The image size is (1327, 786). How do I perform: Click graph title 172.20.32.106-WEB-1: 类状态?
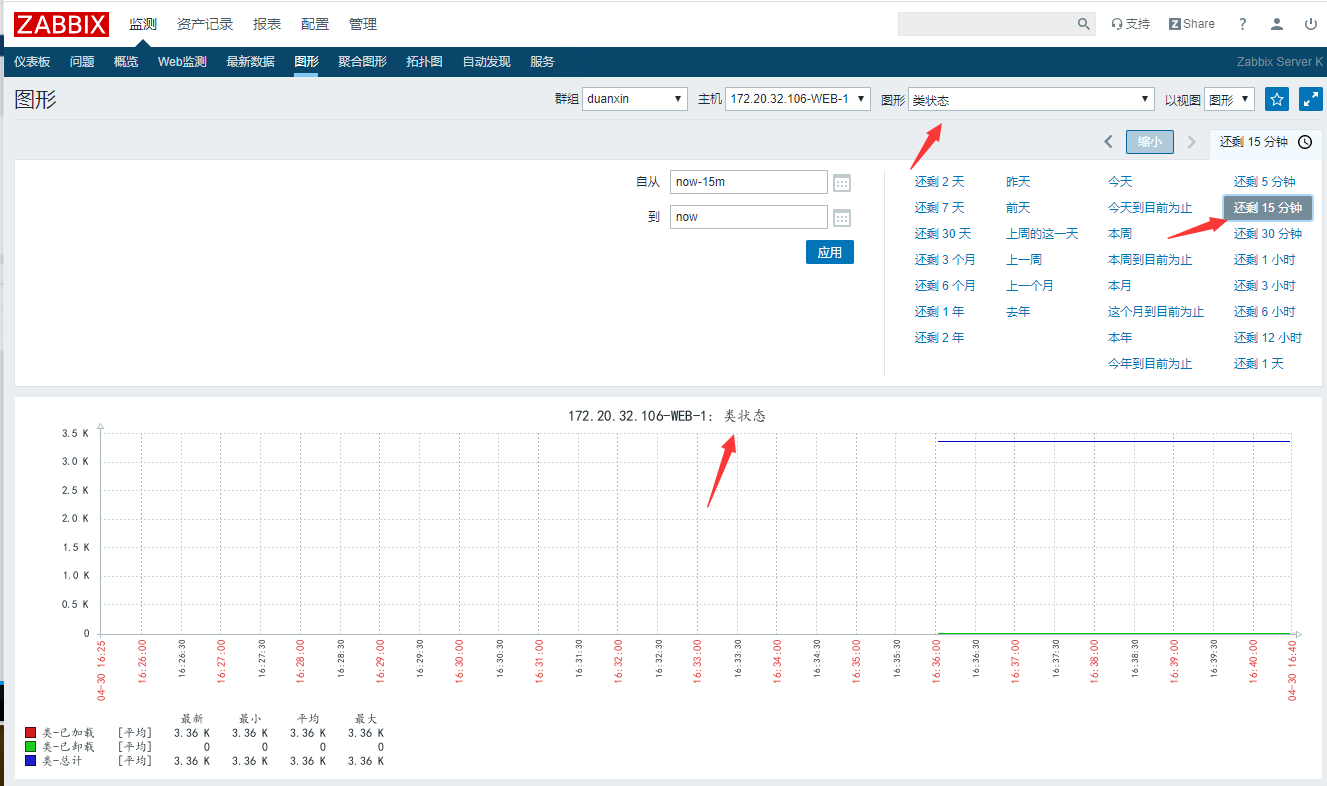click(x=667, y=416)
